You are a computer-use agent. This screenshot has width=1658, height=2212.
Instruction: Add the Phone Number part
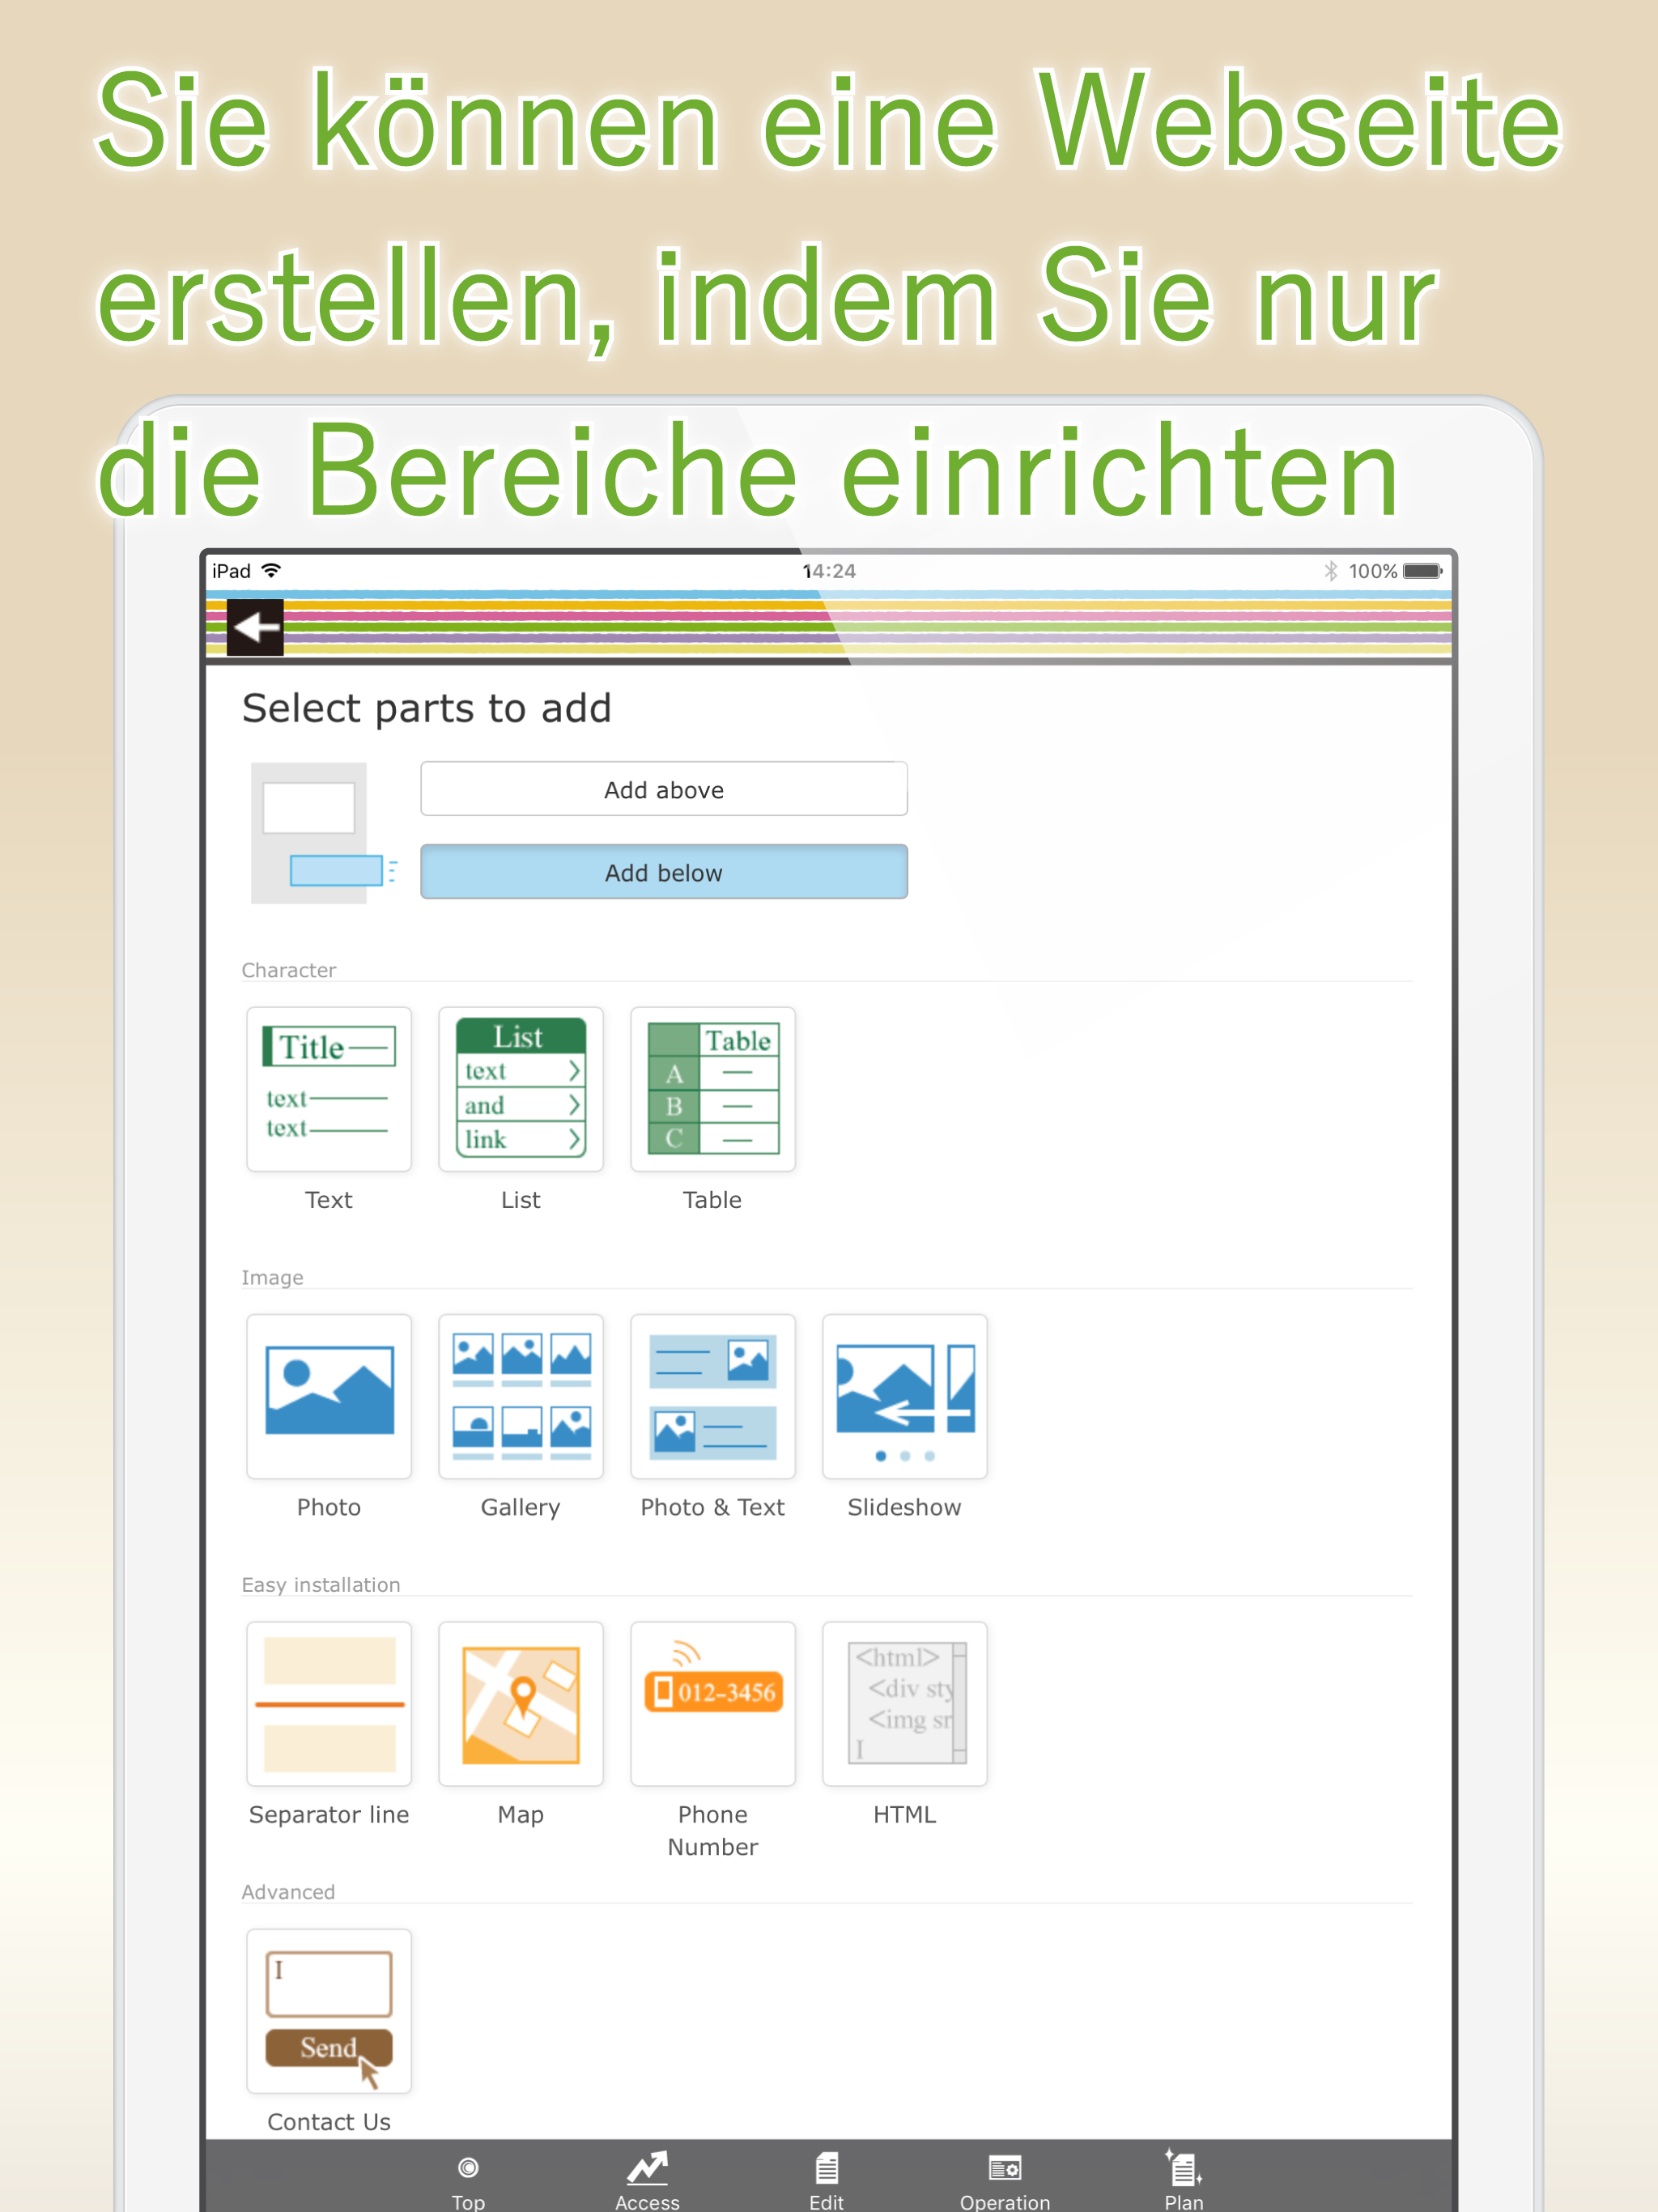(x=712, y=1703)
